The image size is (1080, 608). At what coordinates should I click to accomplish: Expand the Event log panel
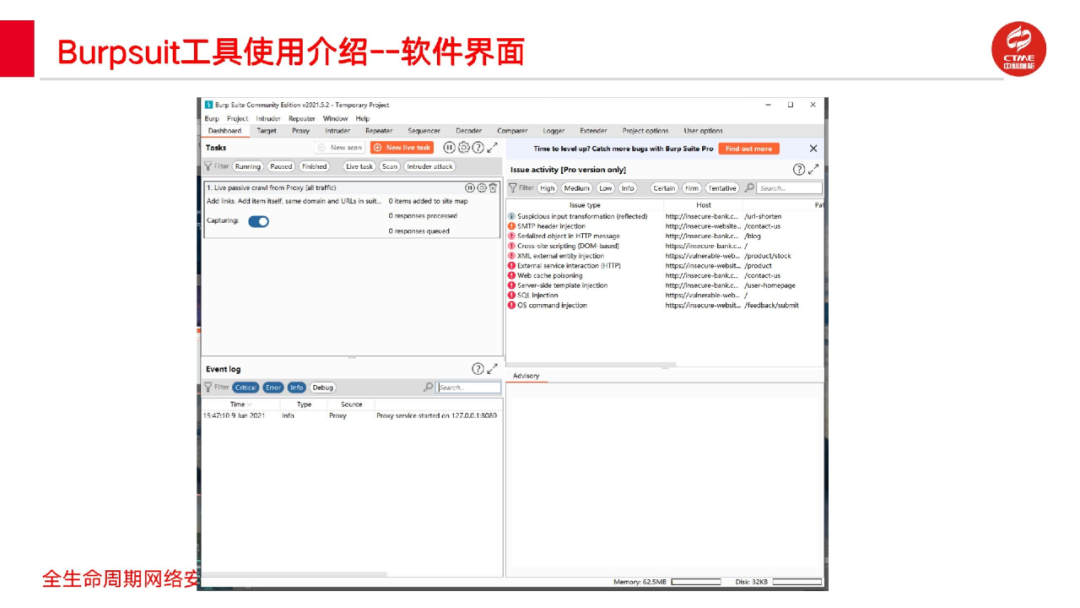click(492, 369)
